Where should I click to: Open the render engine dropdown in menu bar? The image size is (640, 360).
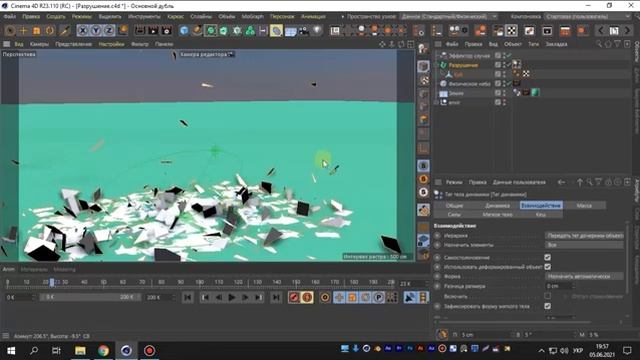449,16
